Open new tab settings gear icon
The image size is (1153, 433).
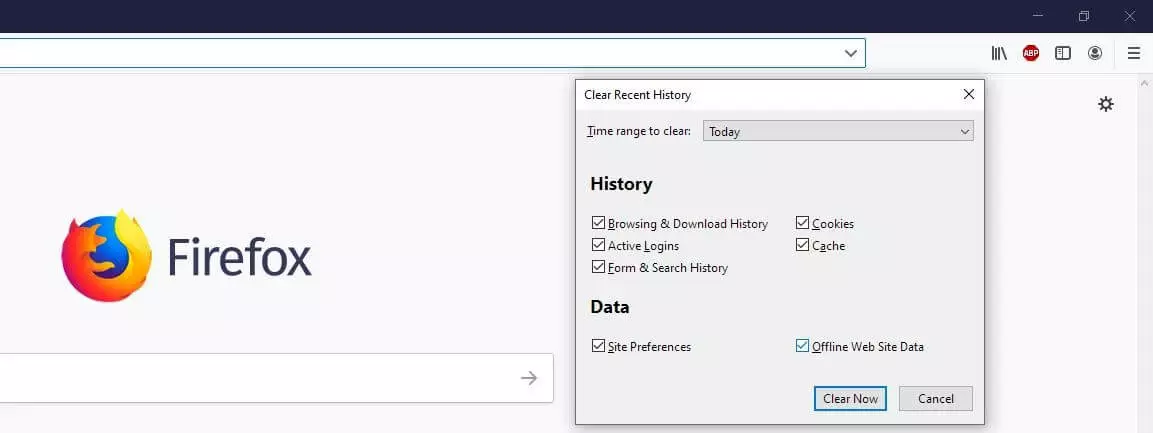(x=1106, y=104)
